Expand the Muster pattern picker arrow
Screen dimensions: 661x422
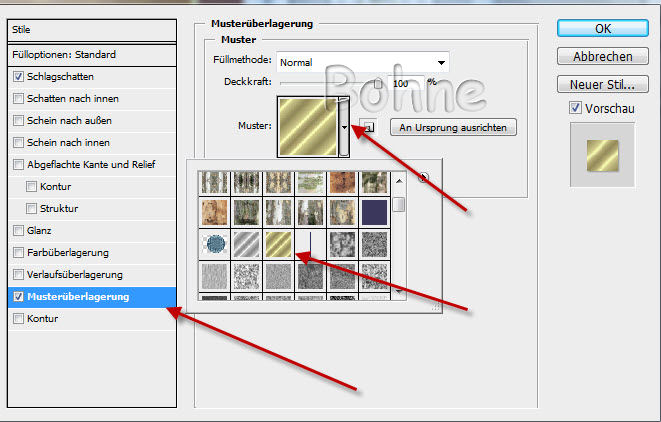344,127
